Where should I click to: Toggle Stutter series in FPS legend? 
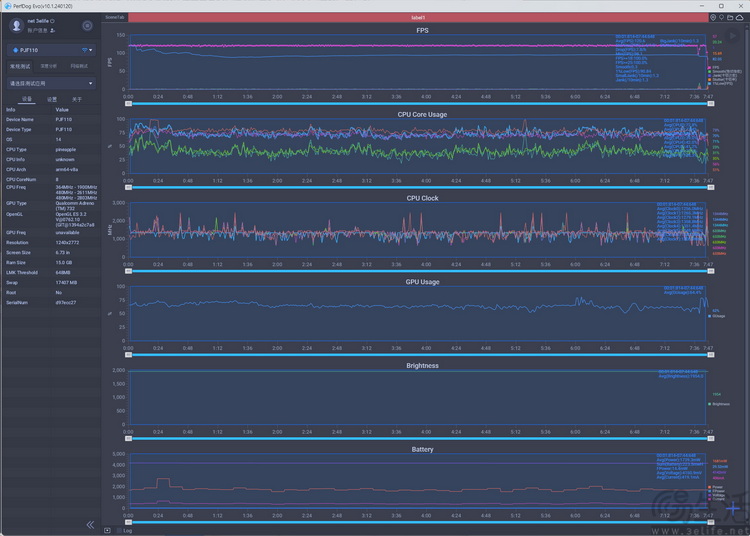pyautogui.click(x=722, y=79)
